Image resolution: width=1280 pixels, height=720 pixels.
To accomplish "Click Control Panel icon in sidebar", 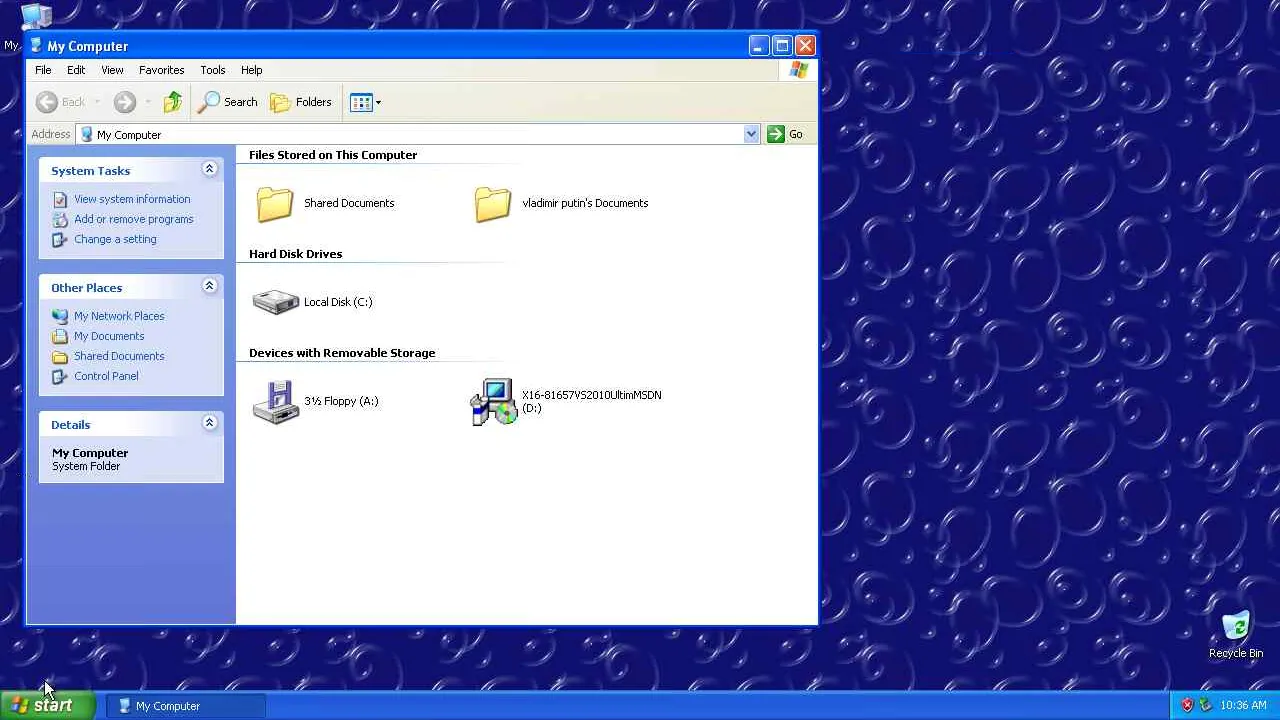I will (60, 376).
